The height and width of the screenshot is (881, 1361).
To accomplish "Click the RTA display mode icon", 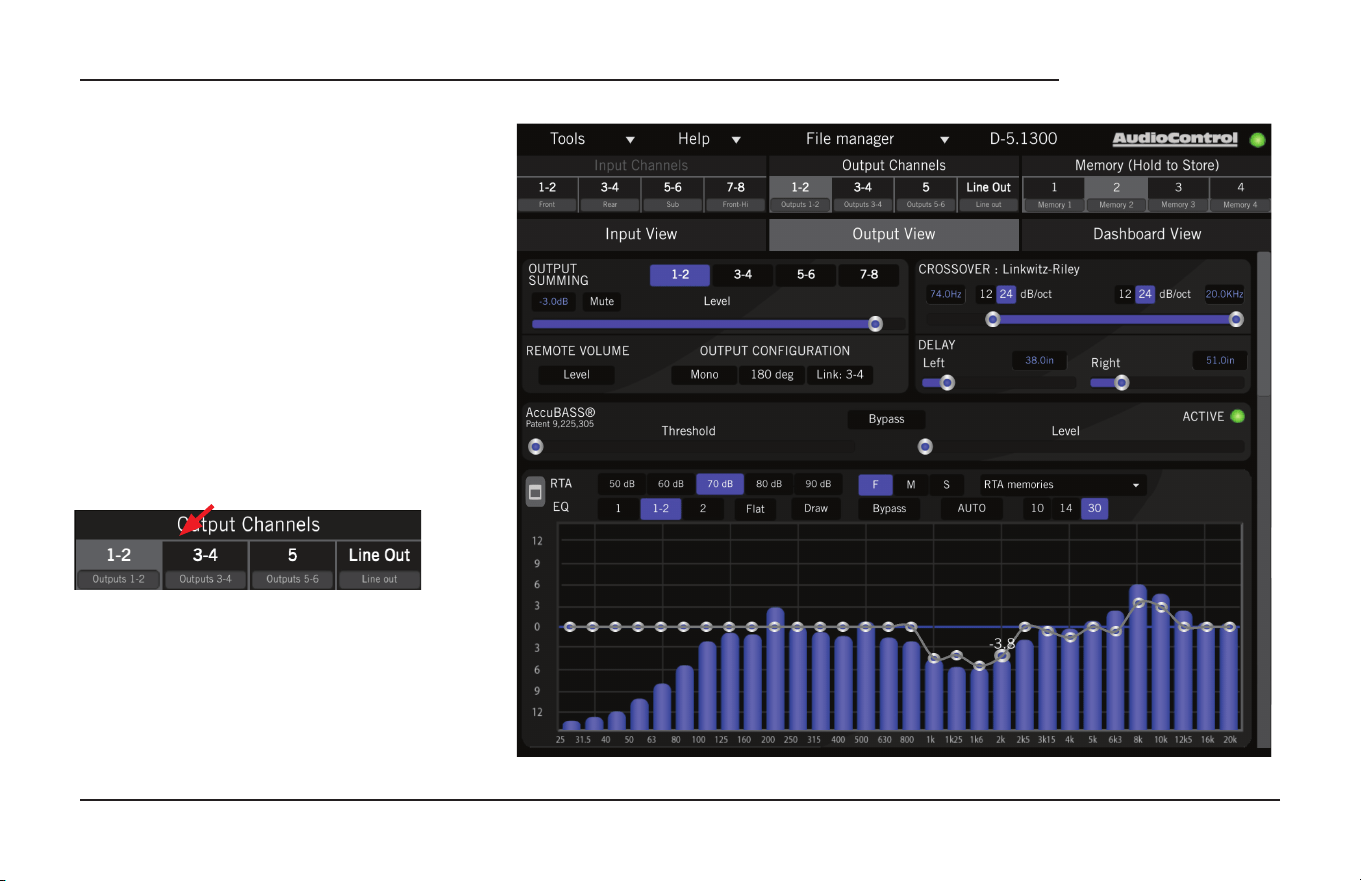I will [535, 491].
